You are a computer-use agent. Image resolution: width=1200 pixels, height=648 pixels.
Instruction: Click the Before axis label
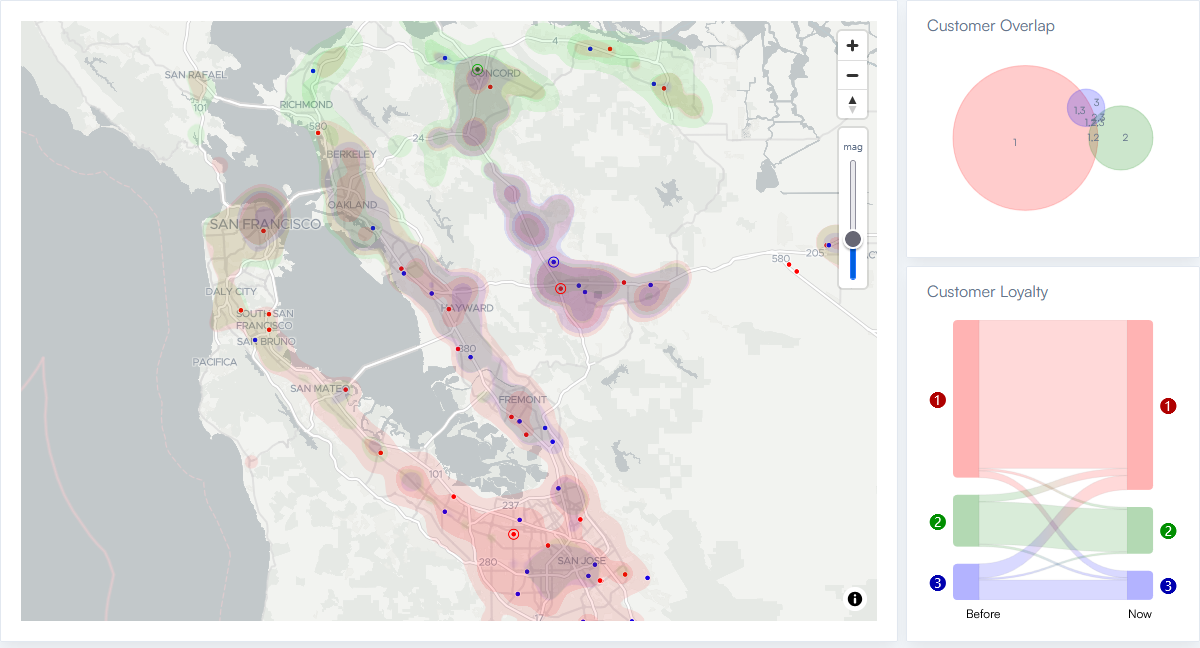tap(982, 614)
